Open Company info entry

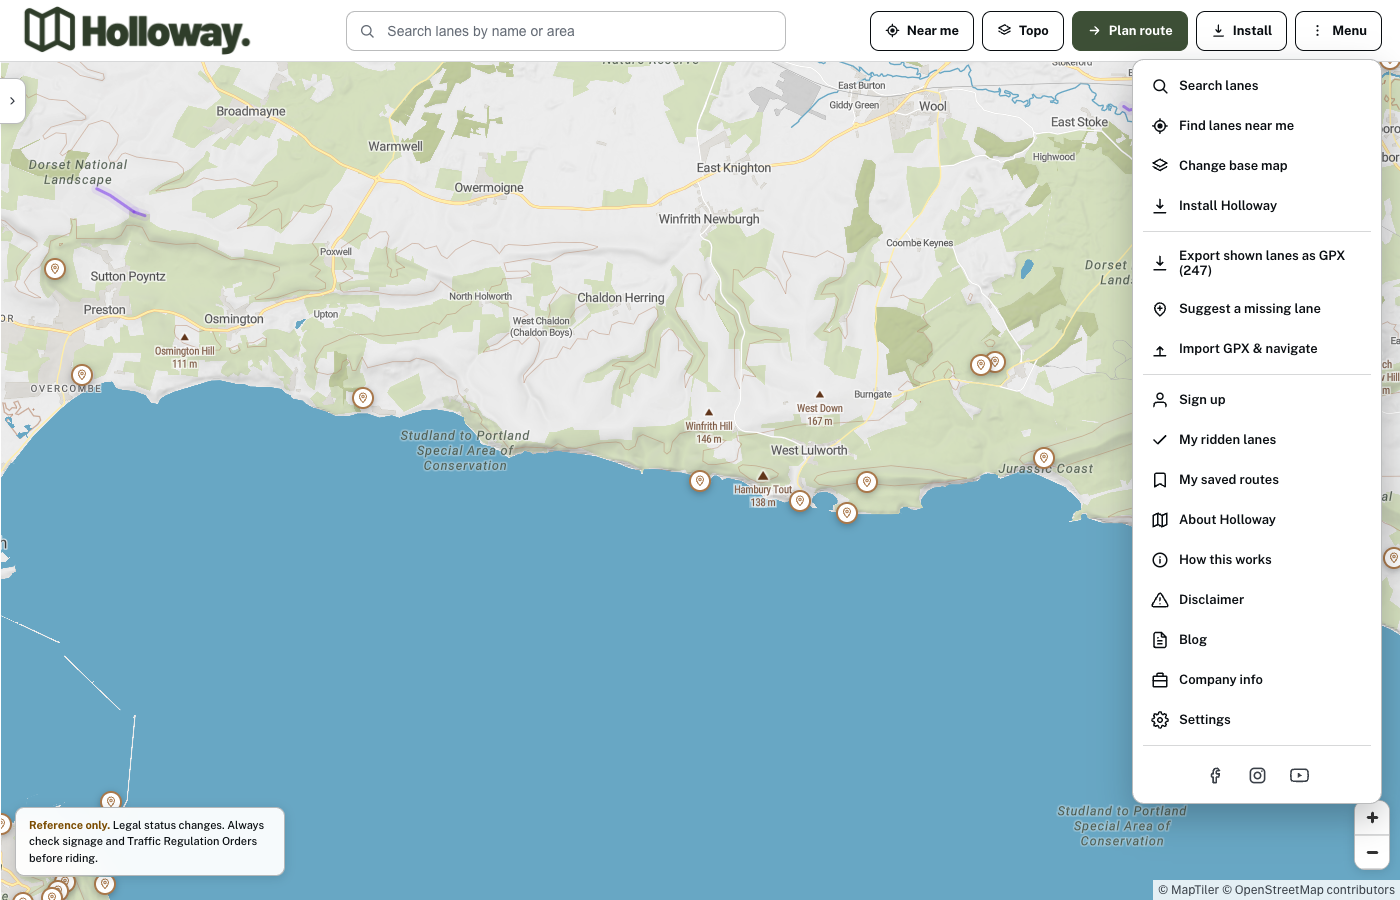[1257, 680]
